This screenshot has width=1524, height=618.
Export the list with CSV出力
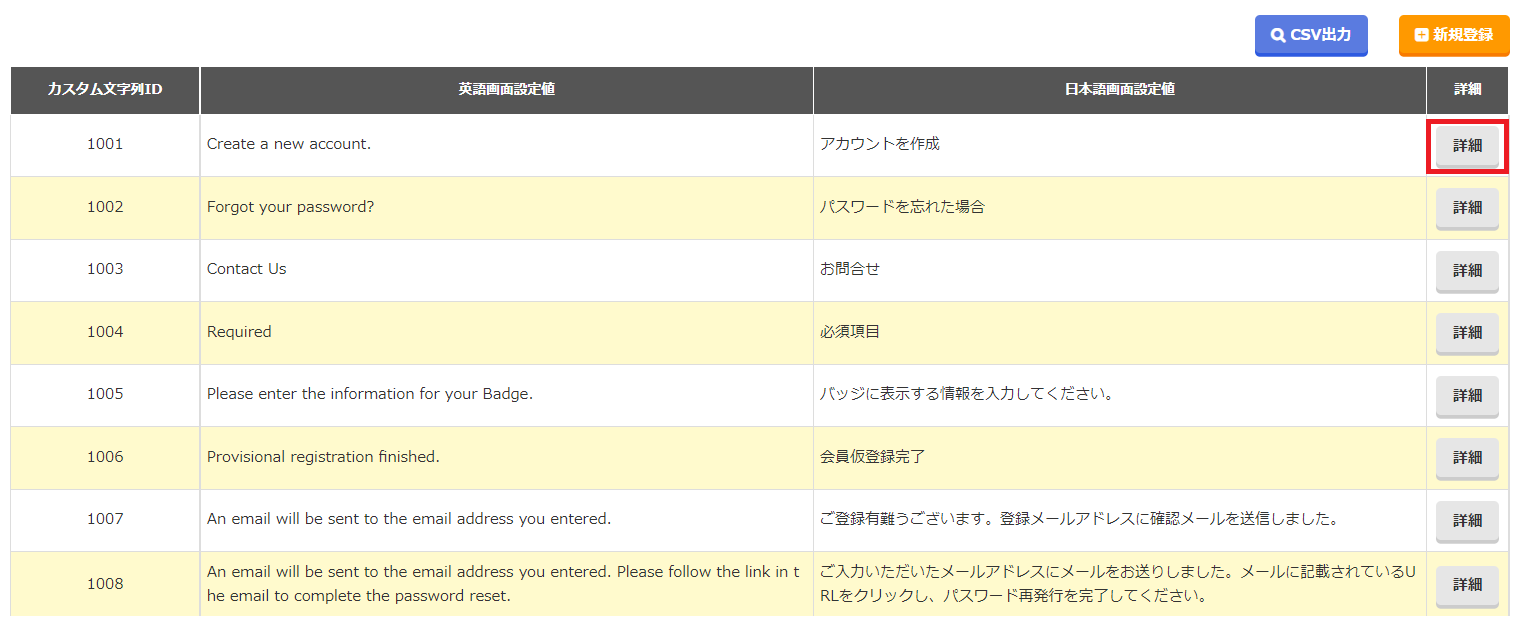click(1311, 35)
